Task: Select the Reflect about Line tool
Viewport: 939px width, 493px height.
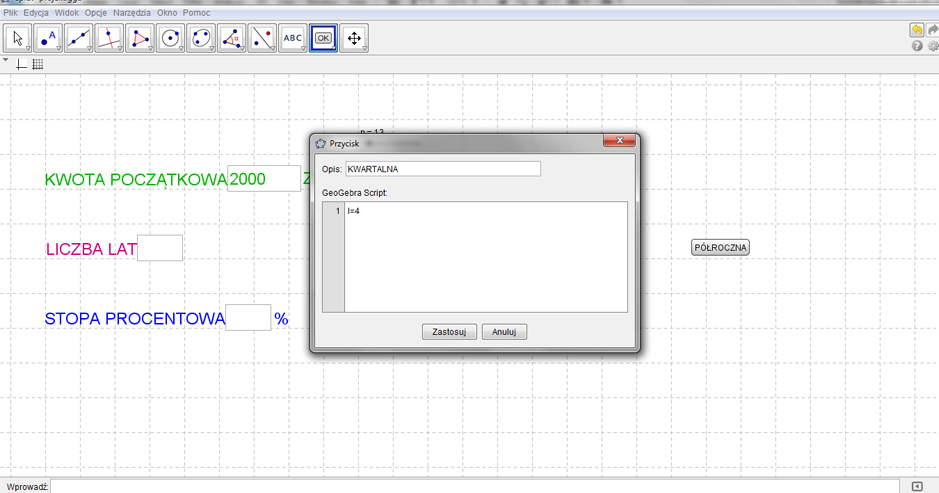Action: tap(262, 38)
